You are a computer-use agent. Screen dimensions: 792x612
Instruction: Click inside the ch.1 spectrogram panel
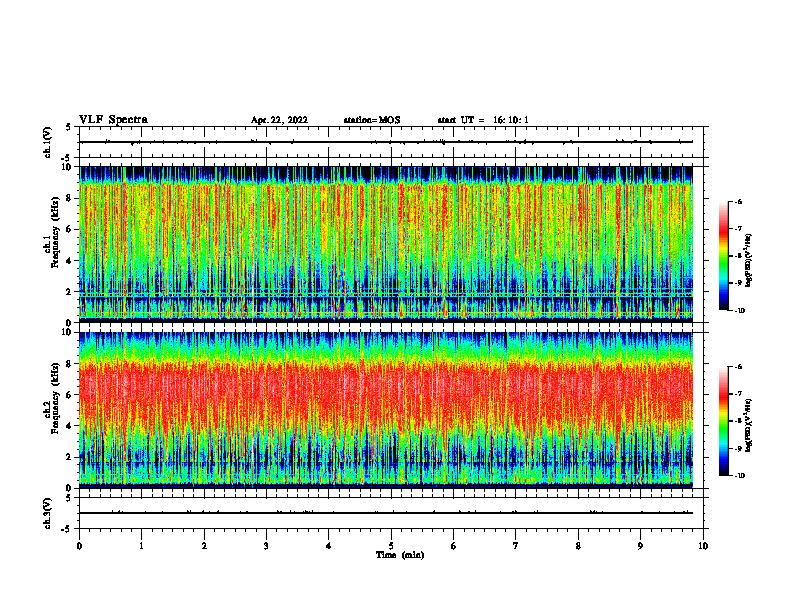pos(386,244)
